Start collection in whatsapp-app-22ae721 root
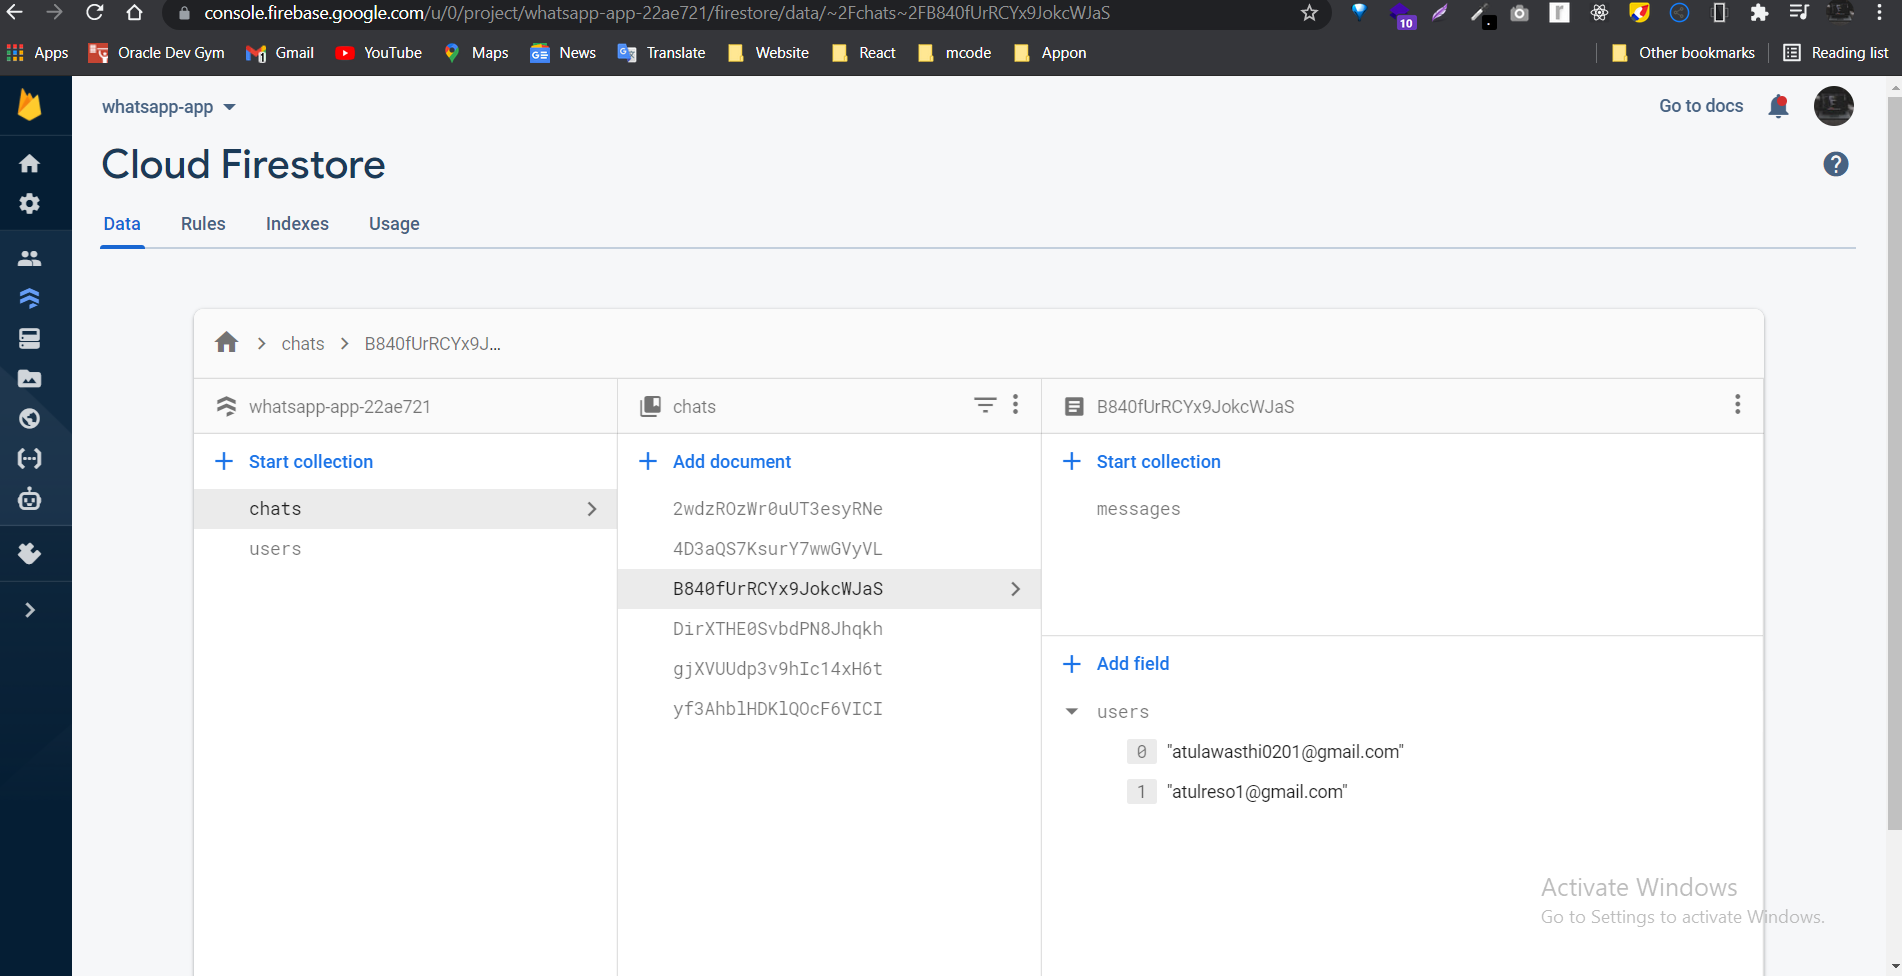The height and width of the screenshot is (976, 1902). (x=294, y=462)
